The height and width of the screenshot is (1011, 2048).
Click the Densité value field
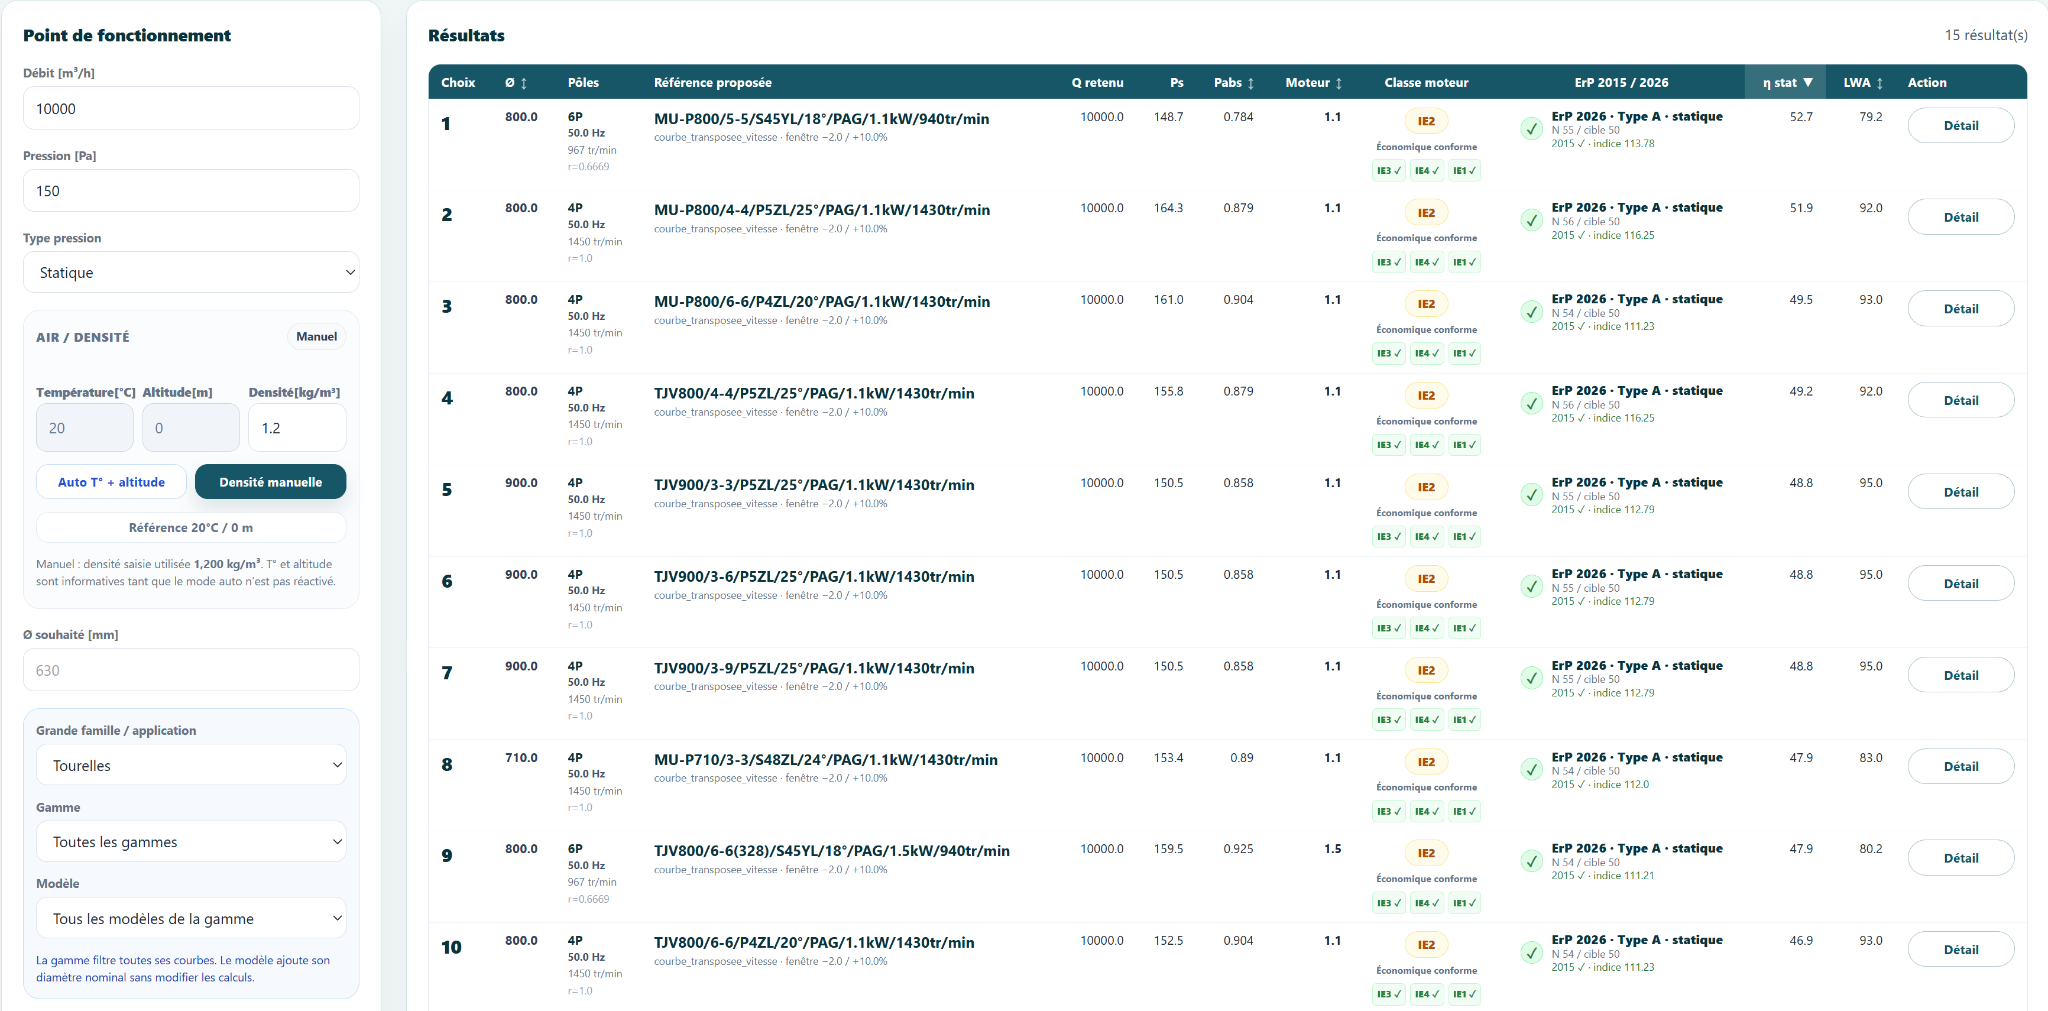pyautogui.click(x=297, y=428)
